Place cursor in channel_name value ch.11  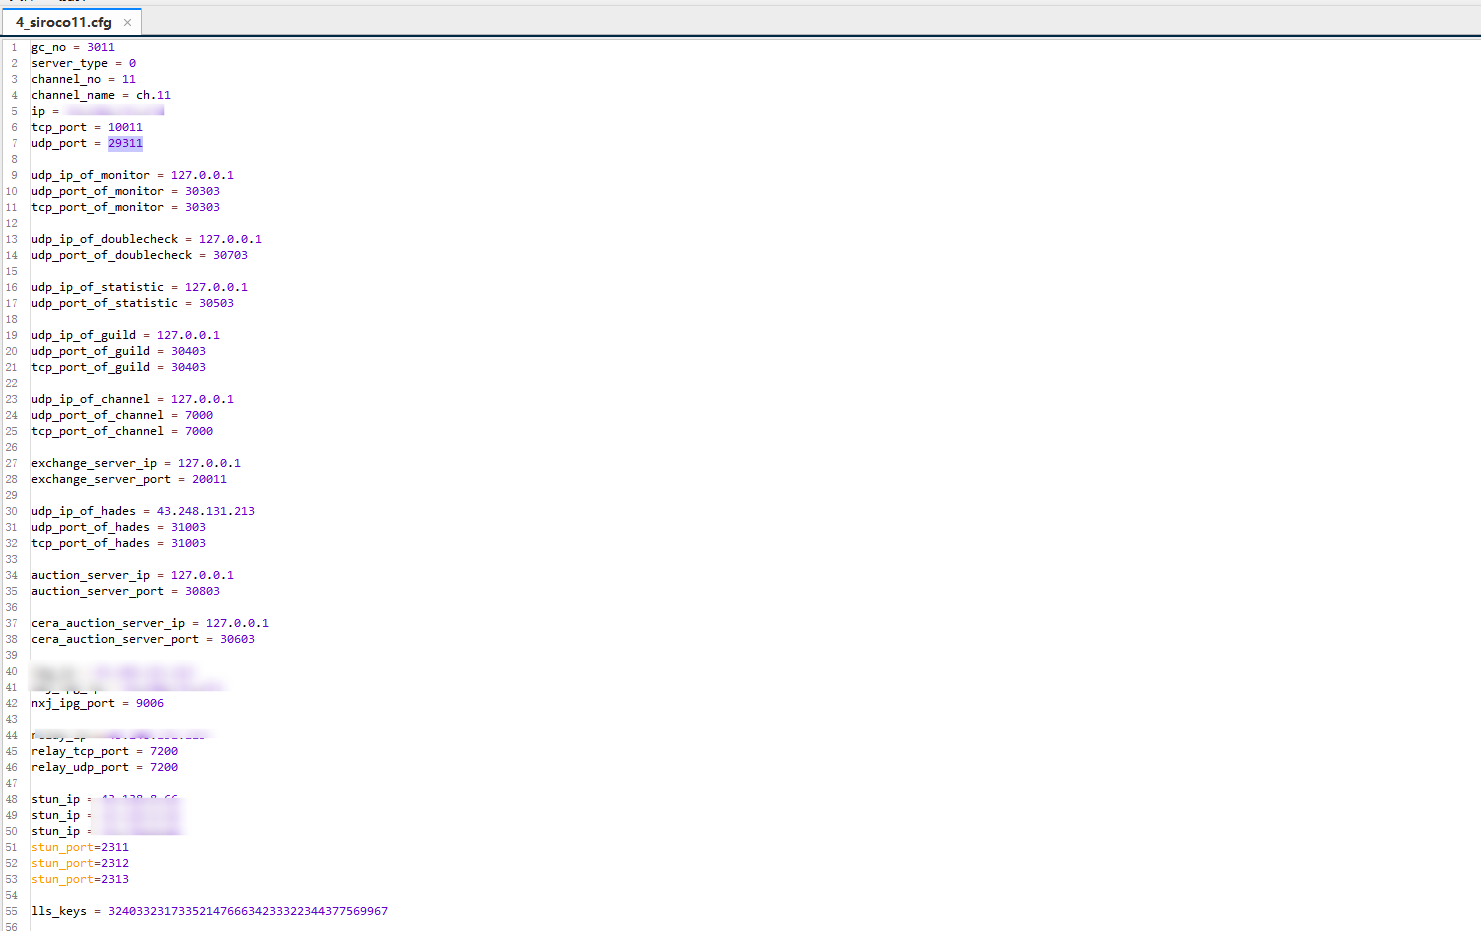[153, 95]
